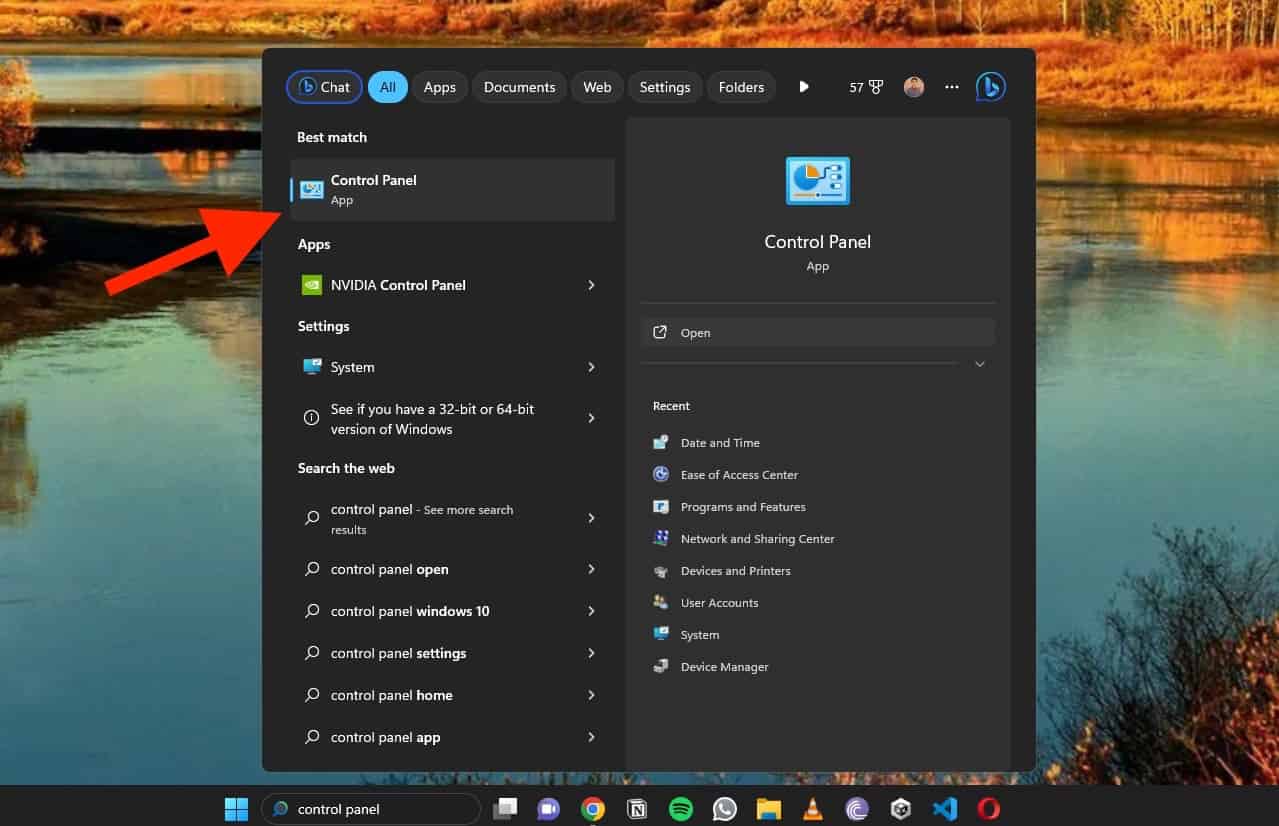
Task: Click the Spotify icon in the taskbar
Action: (x=681, y=809)
